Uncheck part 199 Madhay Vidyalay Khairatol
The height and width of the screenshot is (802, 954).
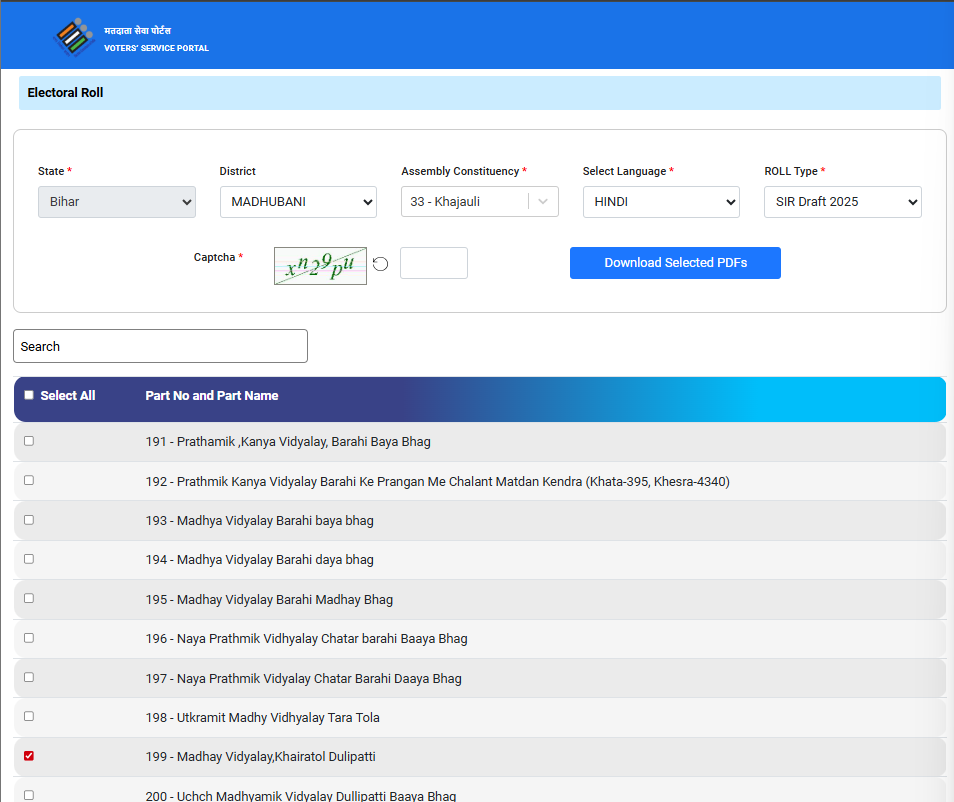[x=29, y=756]
